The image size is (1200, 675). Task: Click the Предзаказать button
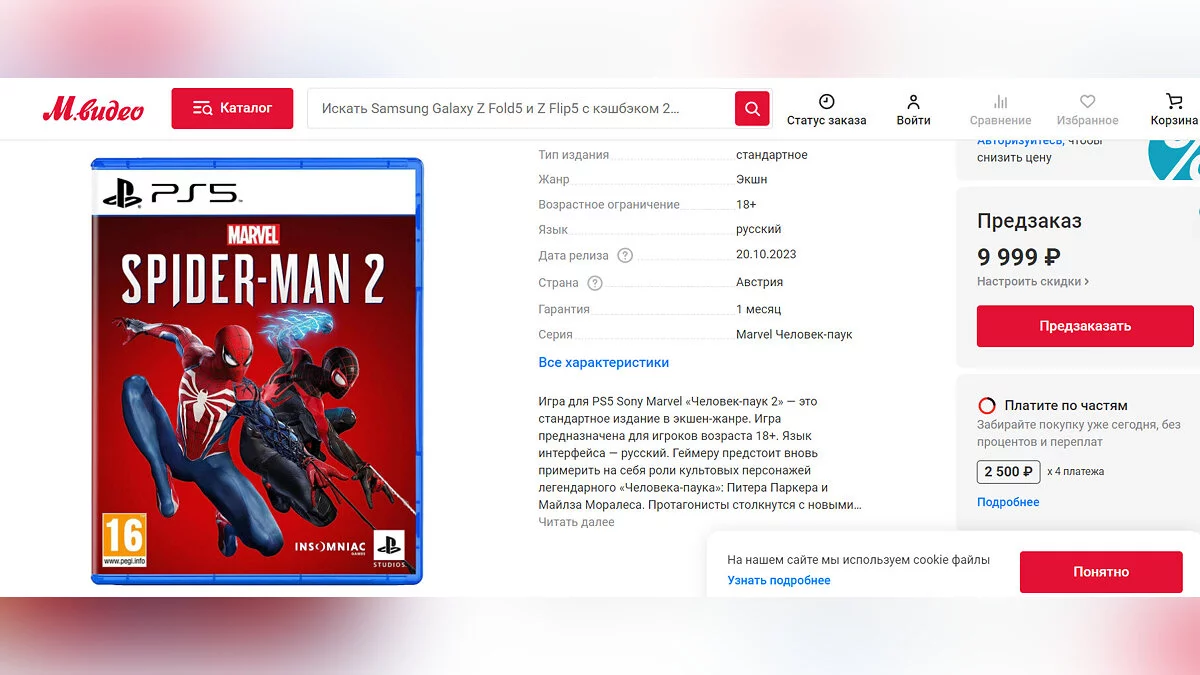[x=1085, y=326]
